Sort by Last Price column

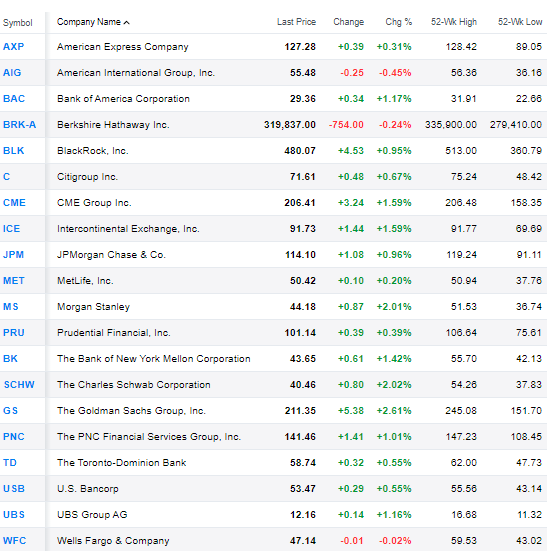coord(296,22)
